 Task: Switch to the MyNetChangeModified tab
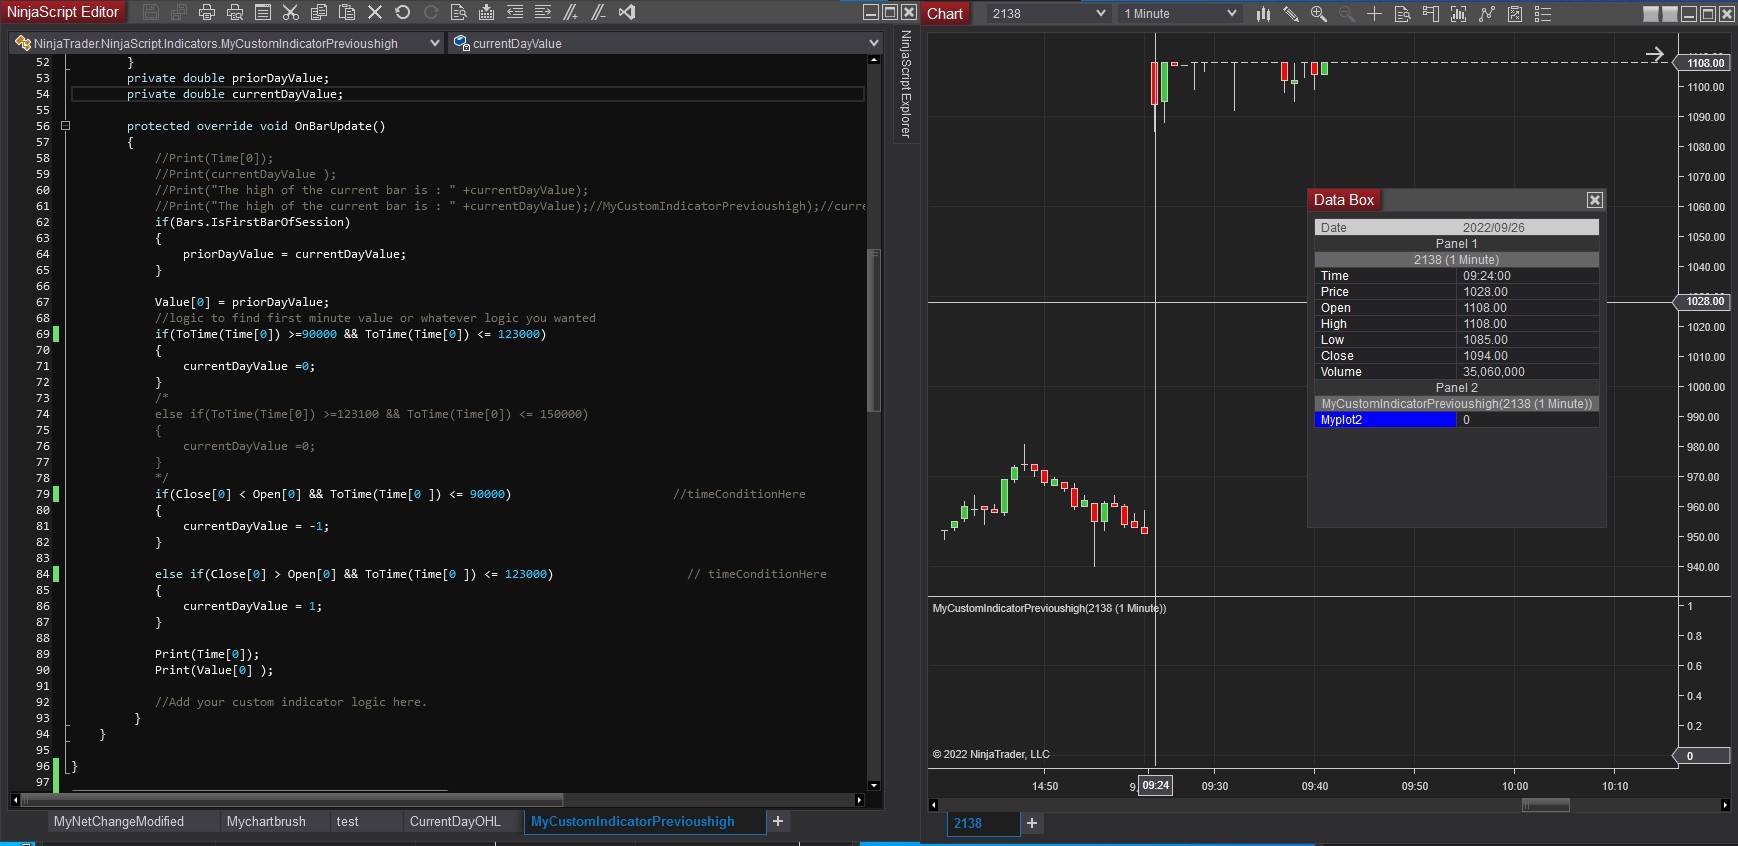pyautogui.click(x=119, y=821)
